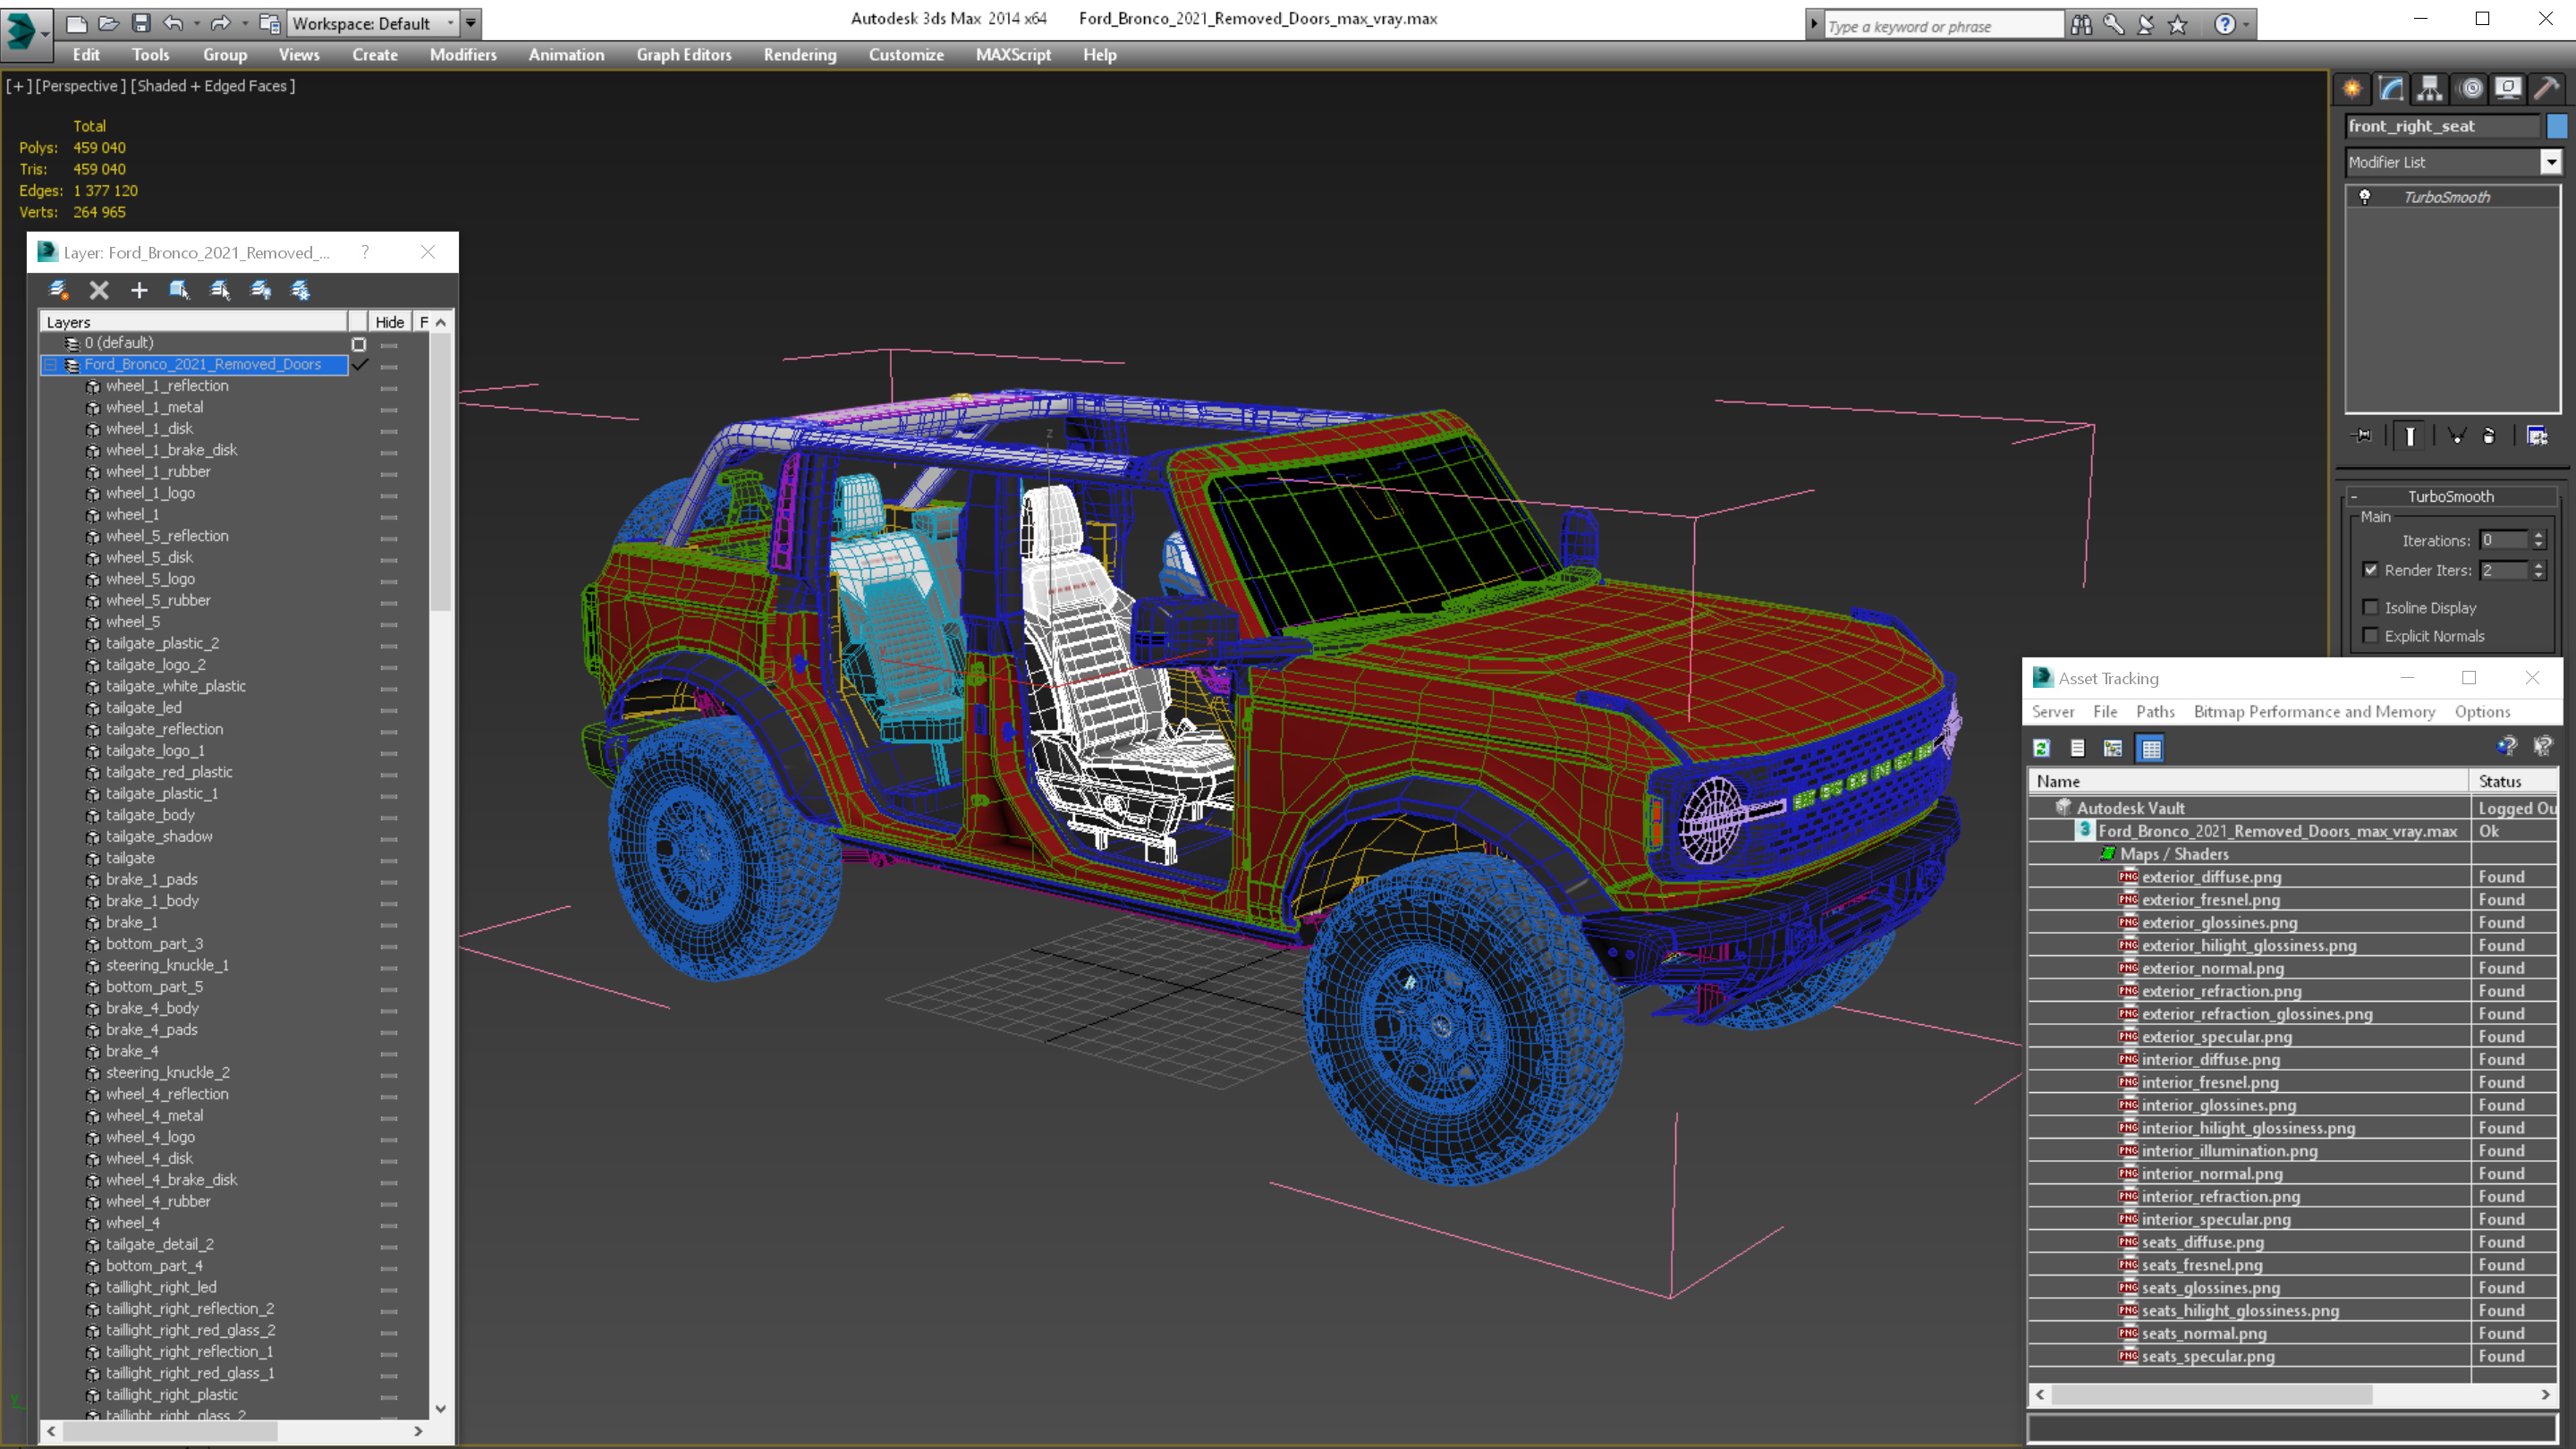This screenshot has height=1449, width=2576.
Task: Enable the Explicit Normals checkbox
Action: pos(2370,636)
